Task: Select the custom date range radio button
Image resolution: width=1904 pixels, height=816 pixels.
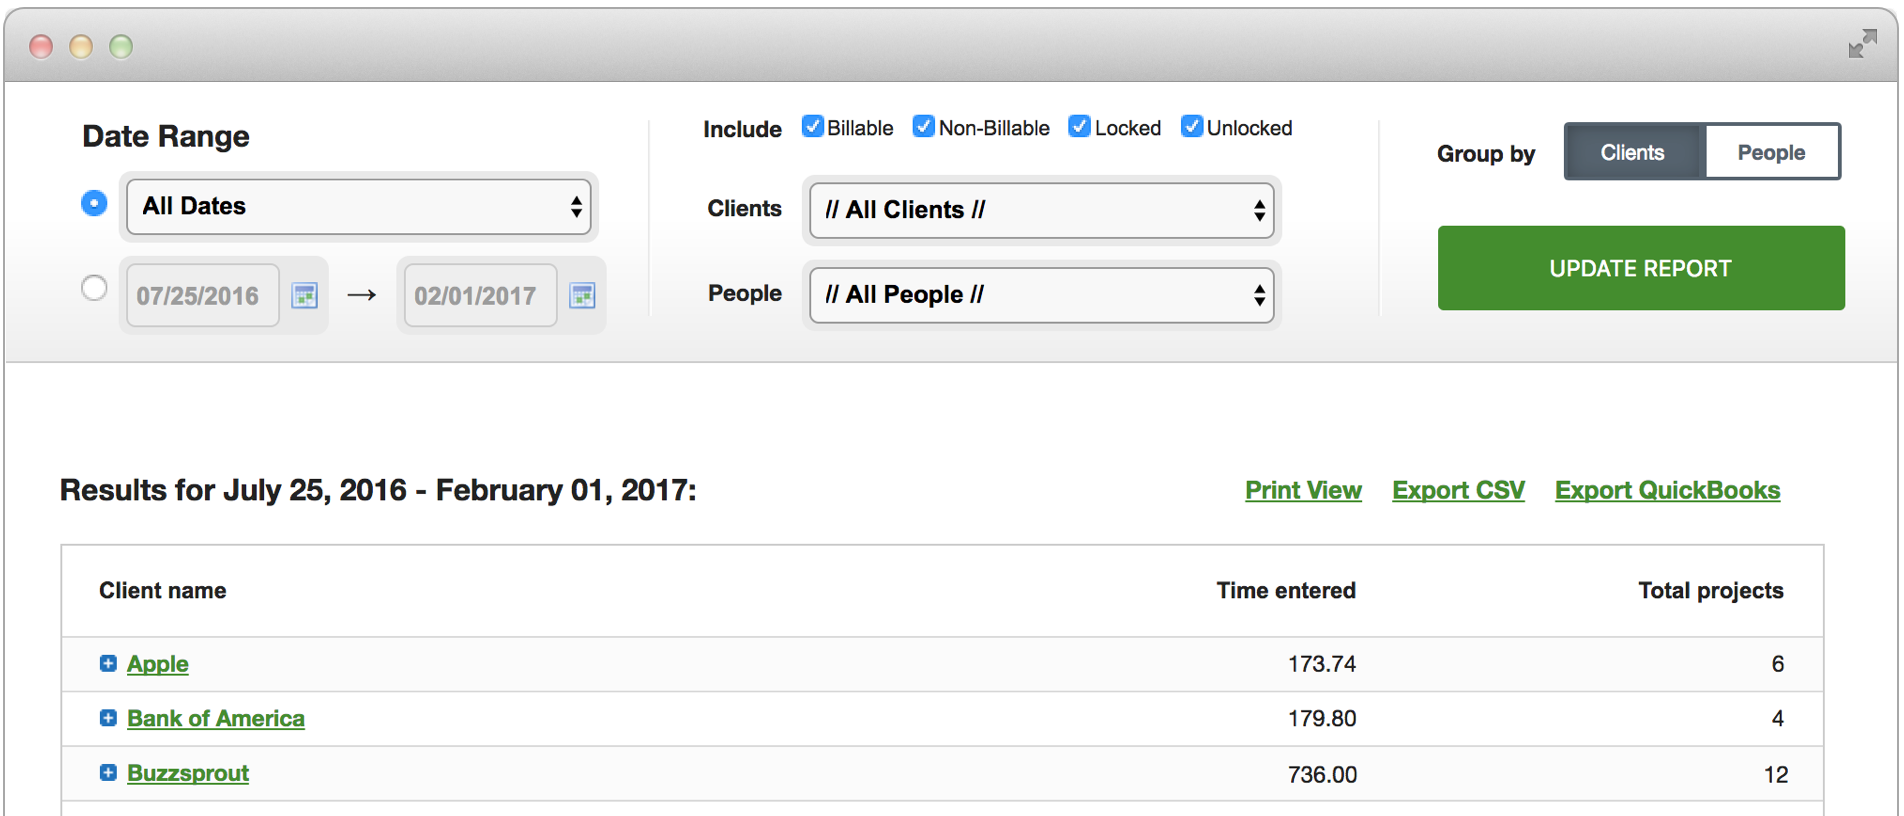Action: [x=94, y=289]
